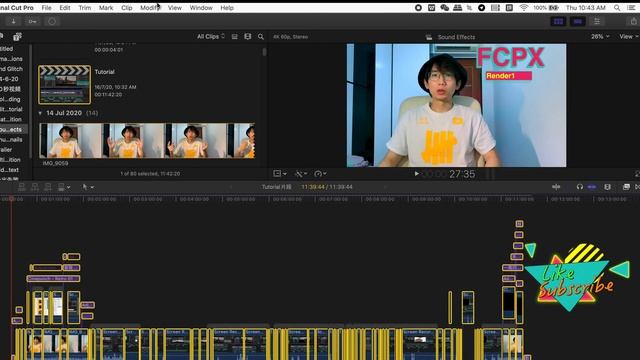Image resolution: width=640 pixels, height=360 pixels.
Task: Click the clapperboard icon beside Sound Effects
Action: [x=429, y=37]
